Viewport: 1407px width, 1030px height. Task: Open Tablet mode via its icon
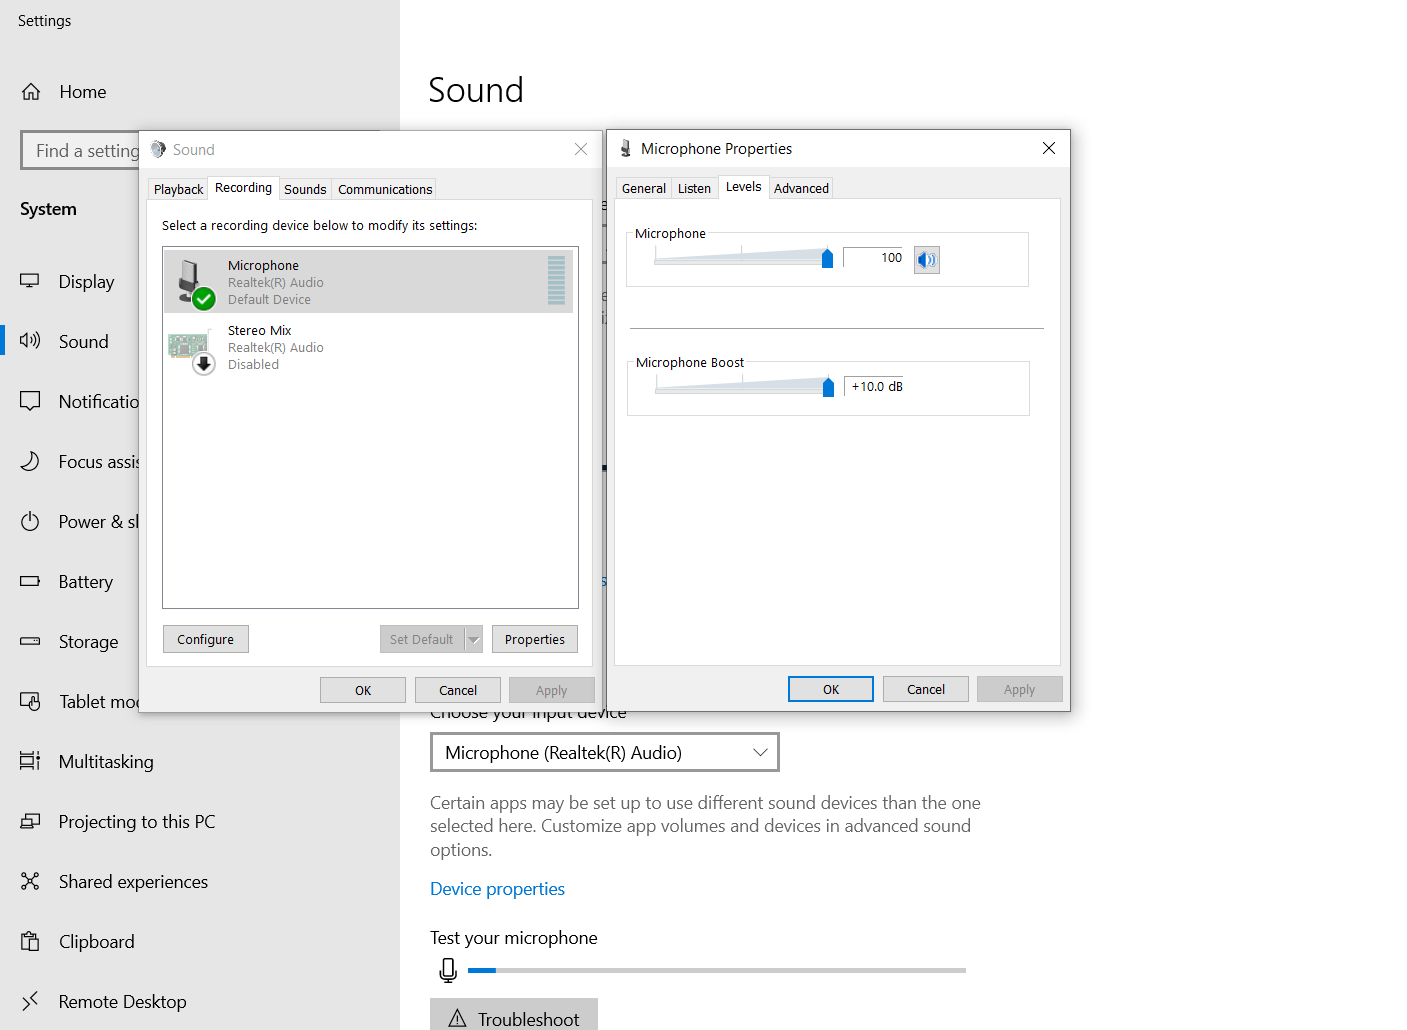tap(30, 701)
